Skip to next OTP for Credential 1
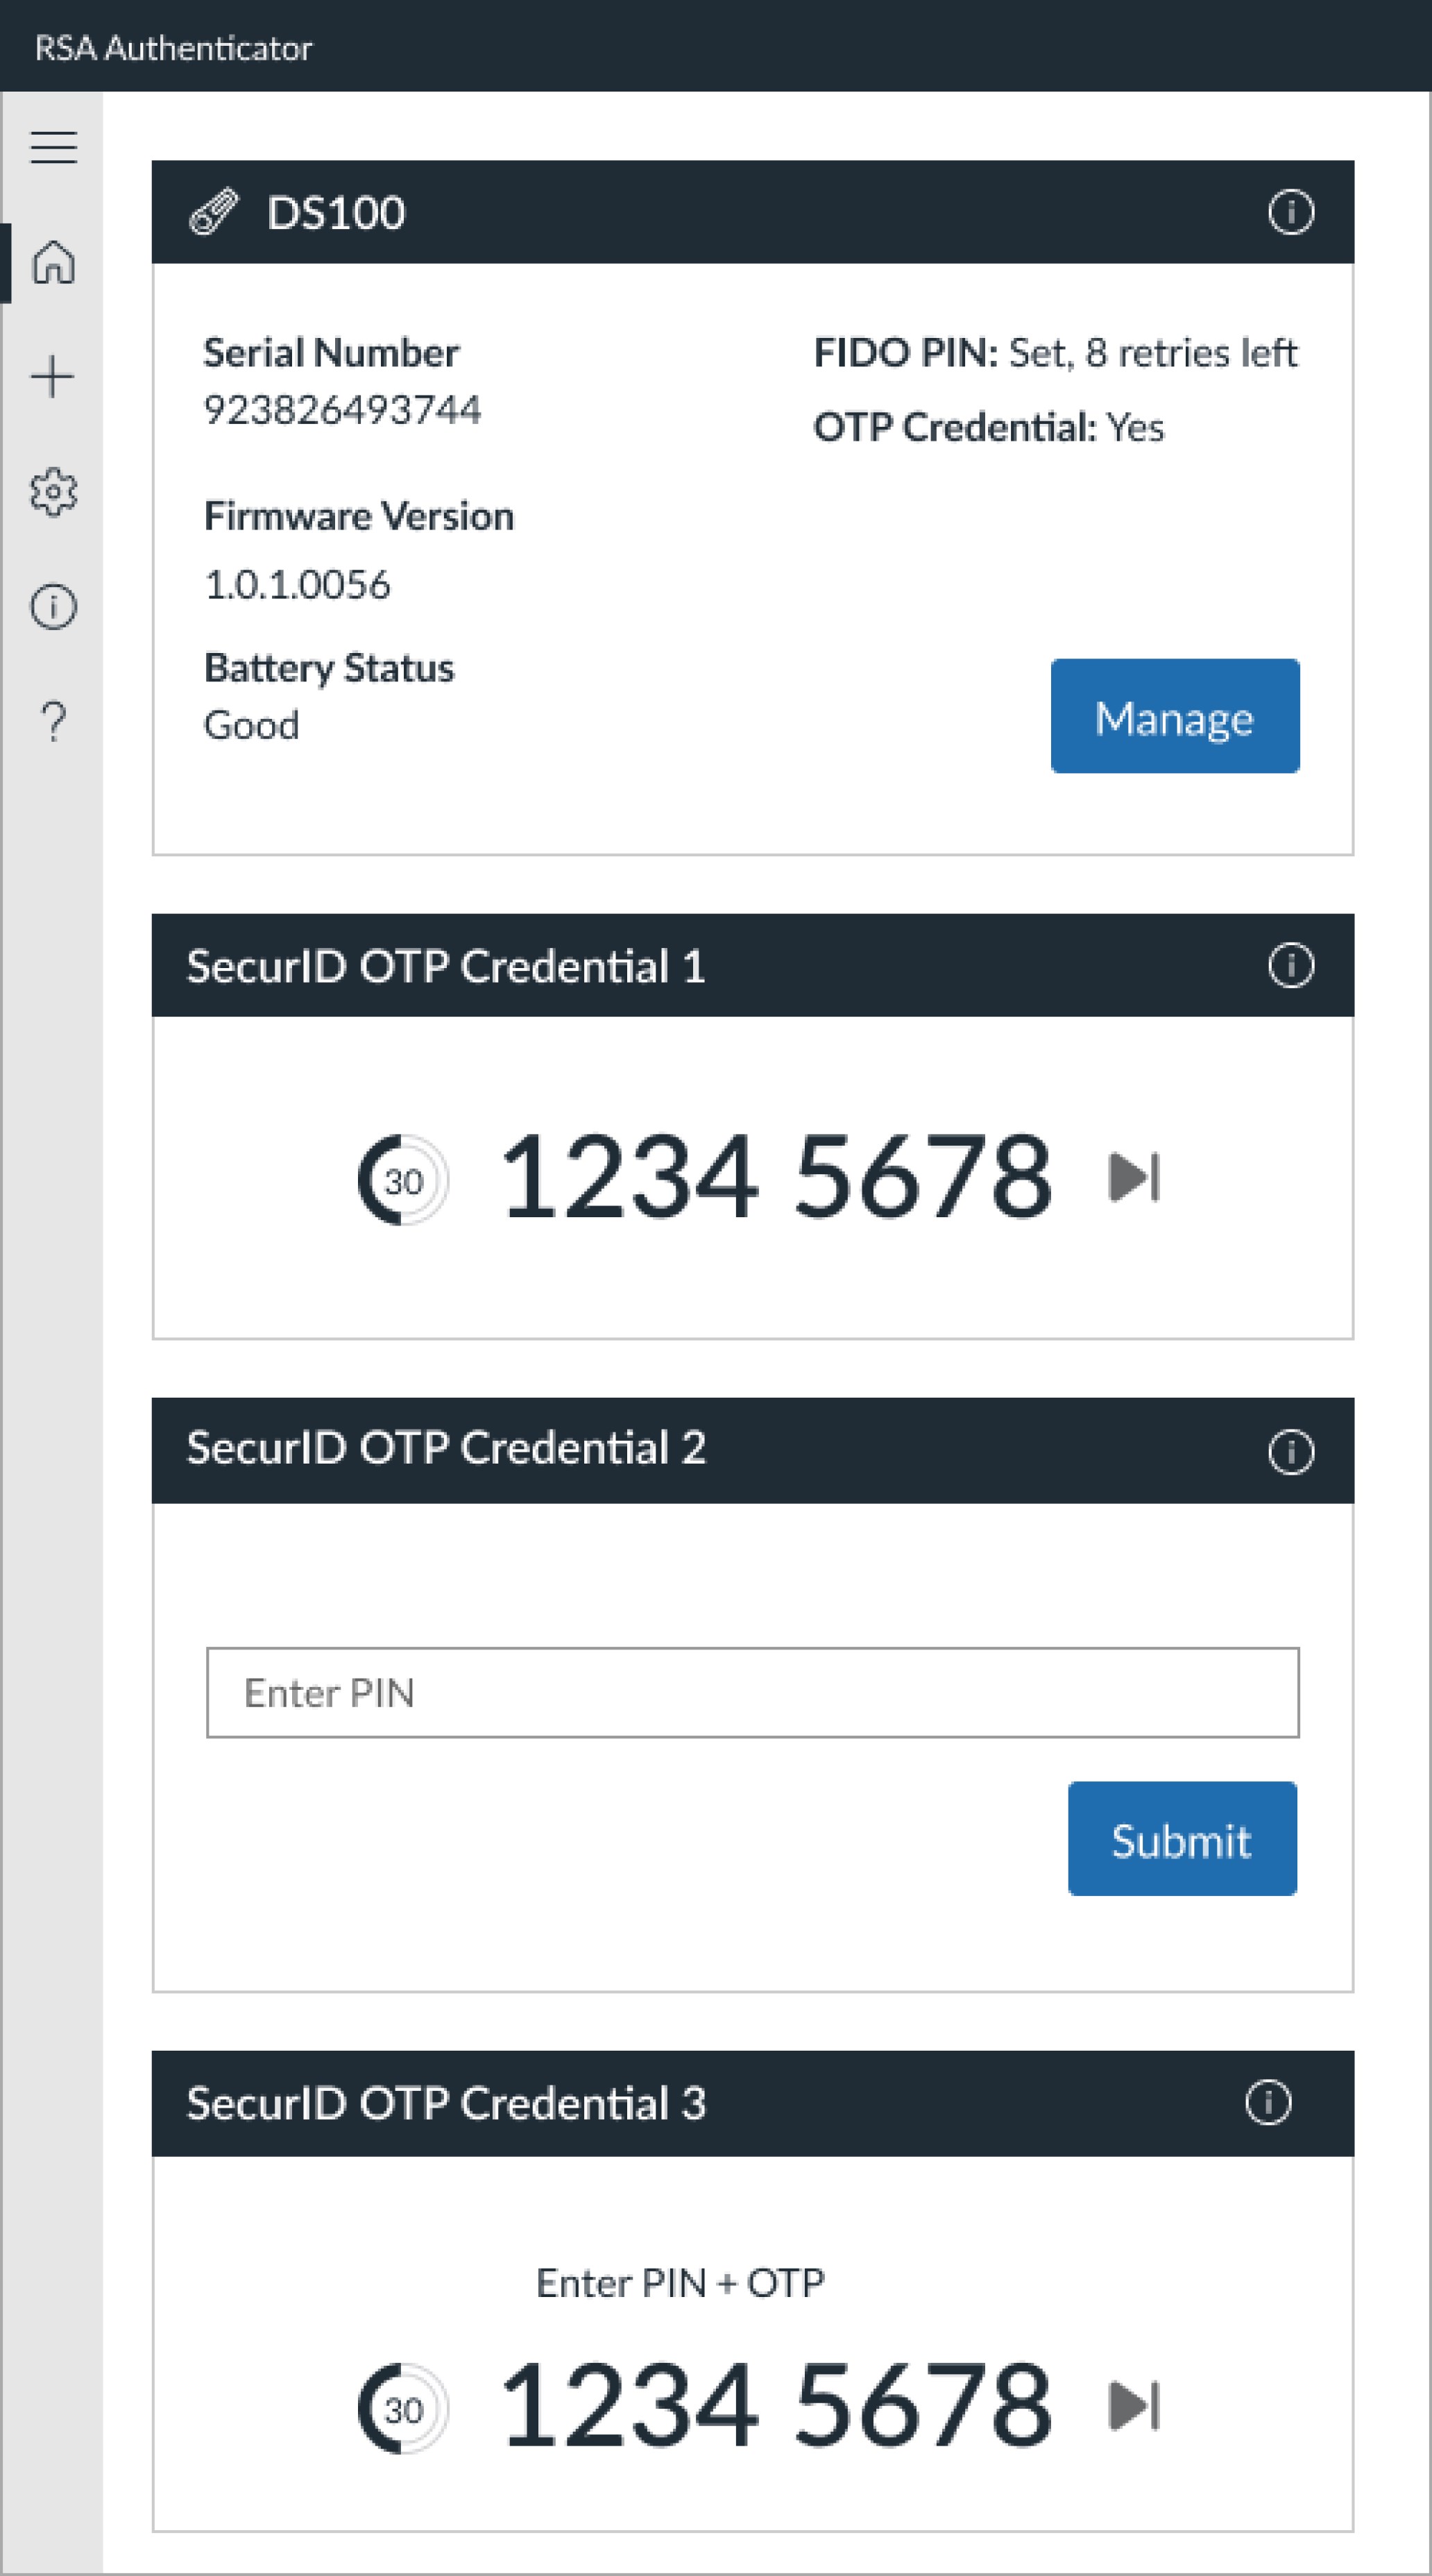Screen dimensions: 1432x2576 coord(1134,1177)
